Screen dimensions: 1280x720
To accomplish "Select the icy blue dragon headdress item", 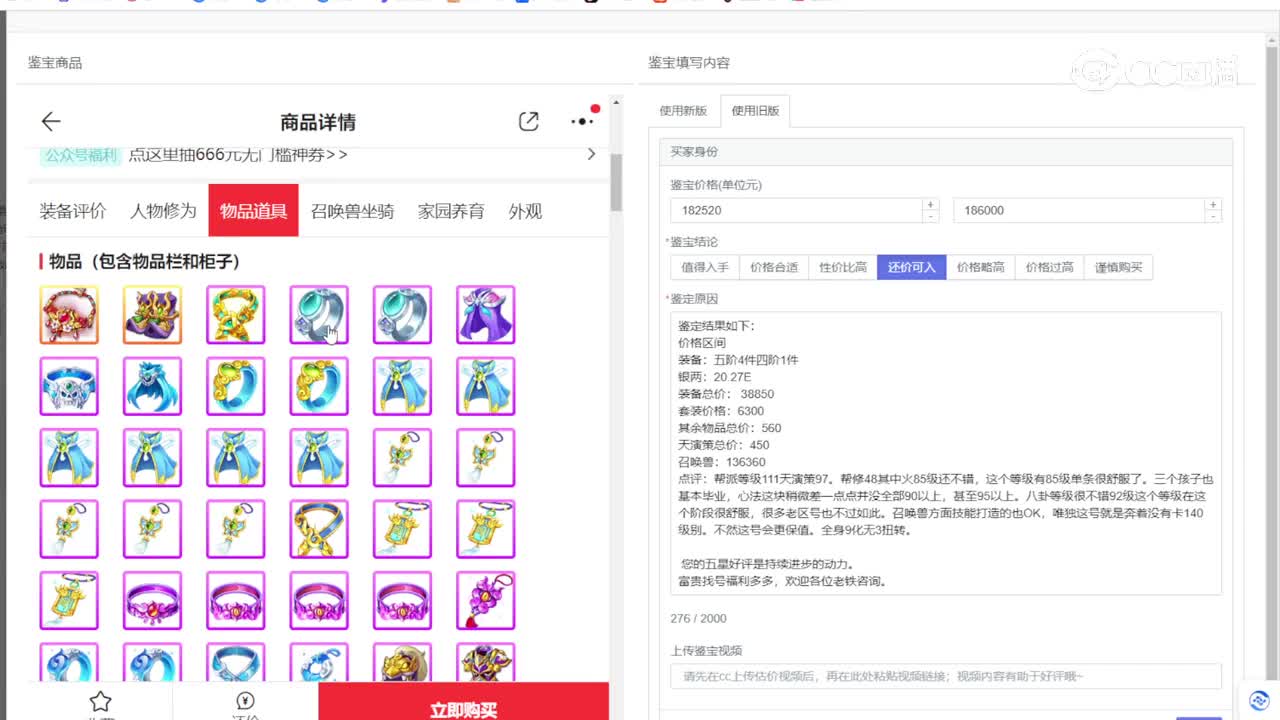I will pyautogui.click(x=152, y=386).
